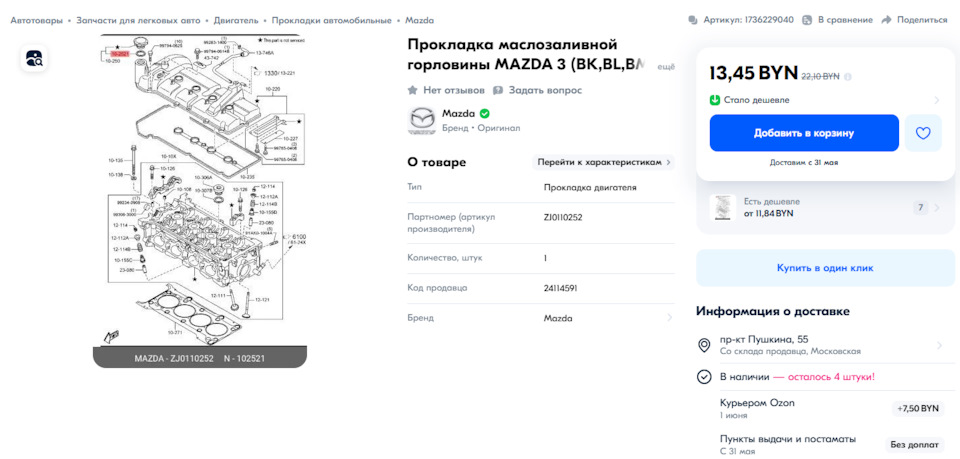The image size is (960, 459).
Task: Click the Mazda brand logo
Action: coord(422,121)
